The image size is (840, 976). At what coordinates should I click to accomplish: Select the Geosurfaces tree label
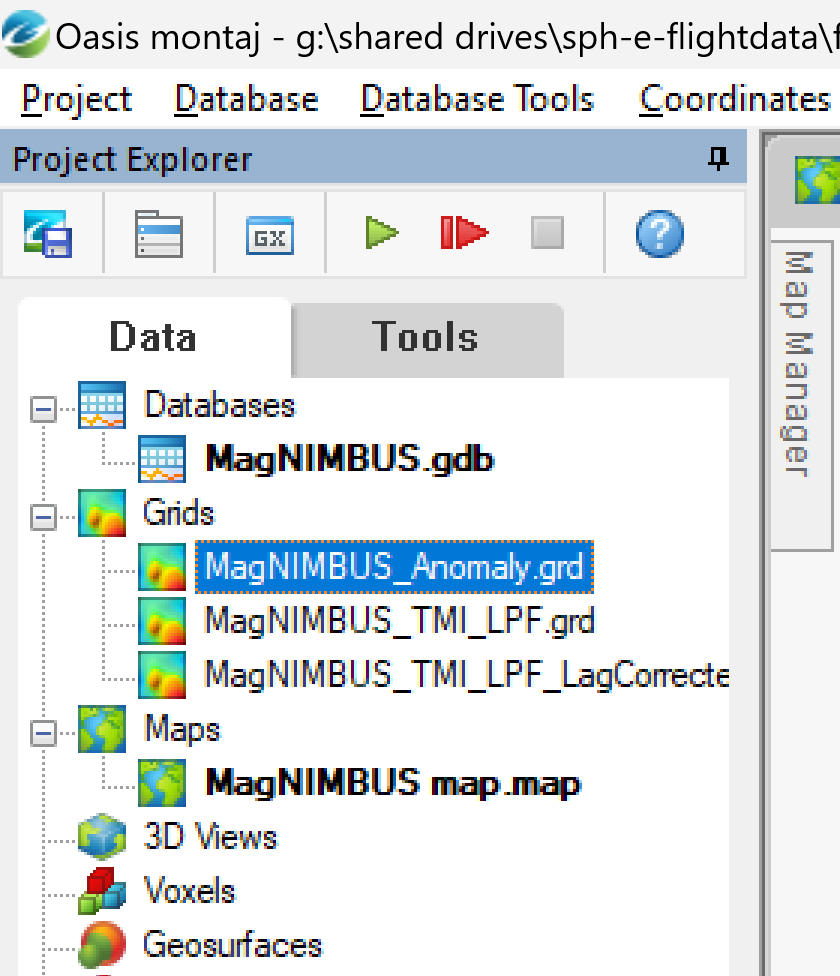pos(233,945)
